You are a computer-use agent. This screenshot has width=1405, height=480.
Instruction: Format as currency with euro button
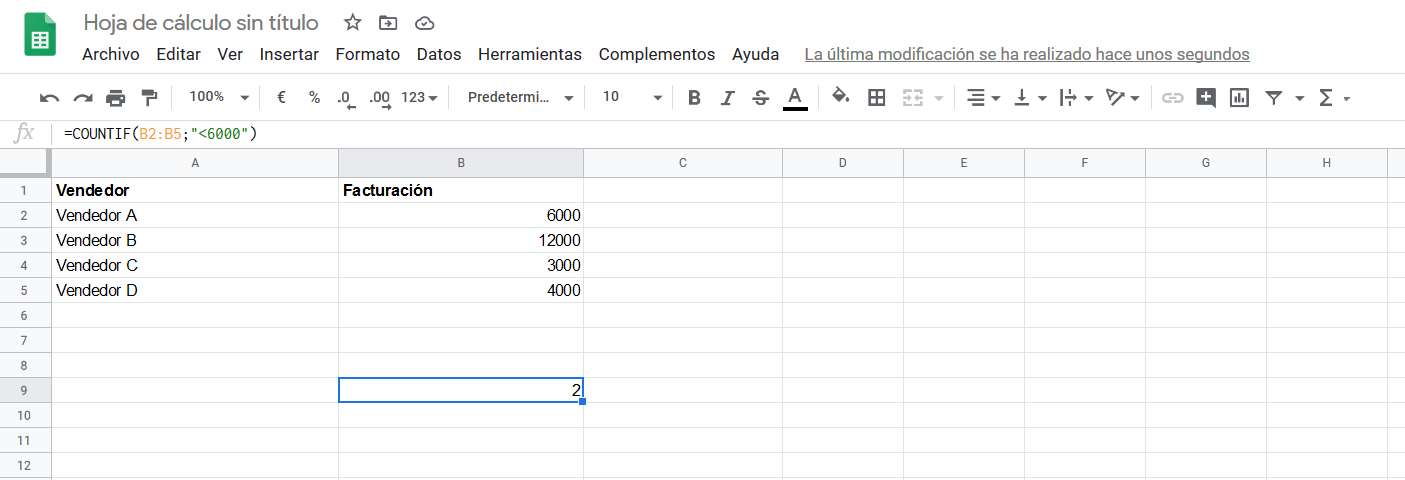[281, 98]
